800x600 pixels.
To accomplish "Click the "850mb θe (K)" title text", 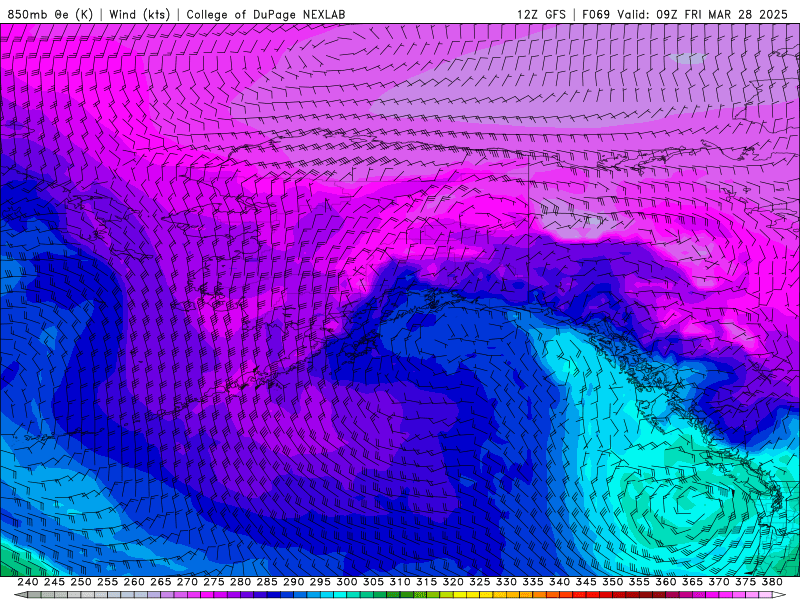I will pos(51,14).
